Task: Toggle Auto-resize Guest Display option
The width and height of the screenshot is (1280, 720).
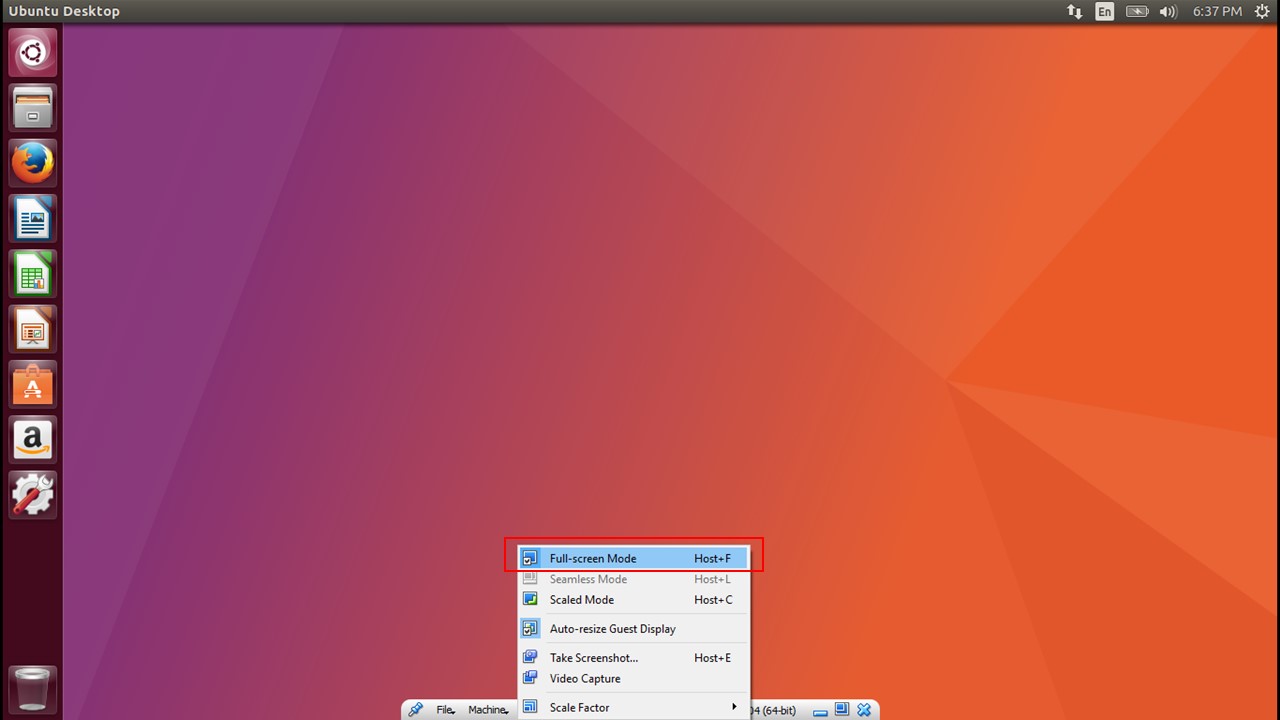Action: coord(612,629)
